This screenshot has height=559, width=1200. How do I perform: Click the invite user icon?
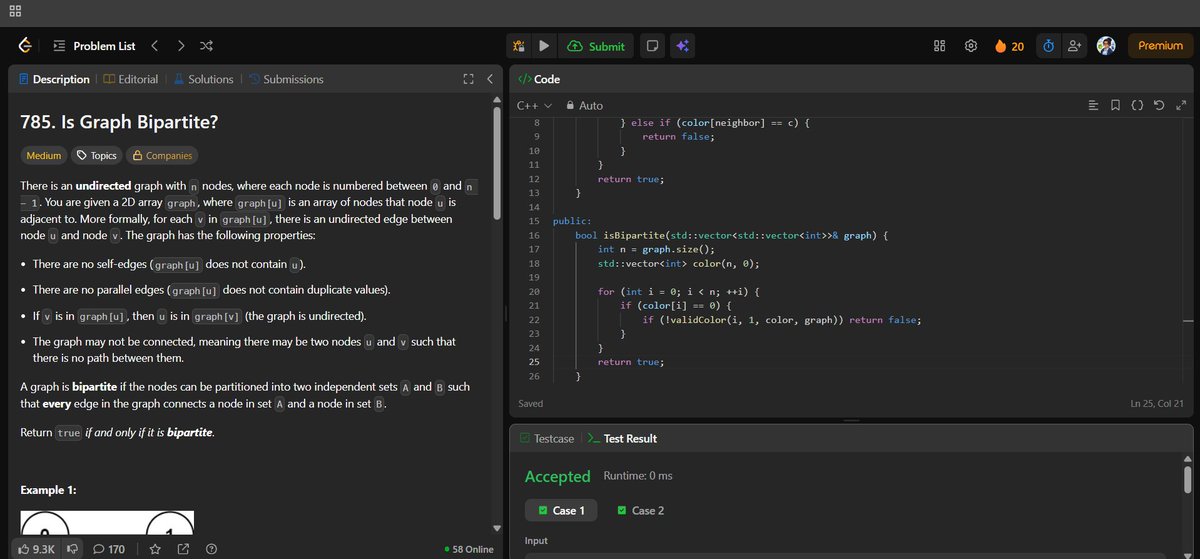[1075, 46]
